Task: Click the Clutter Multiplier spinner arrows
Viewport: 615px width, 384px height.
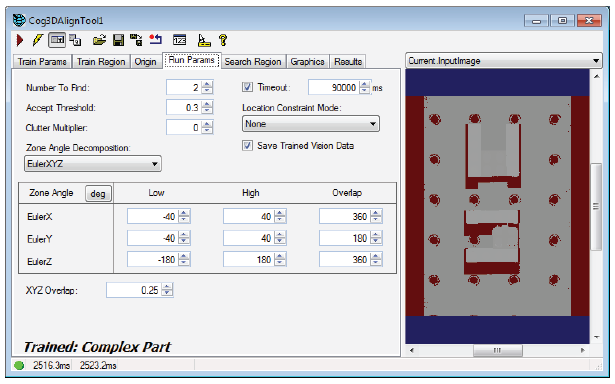Action: 207,127
